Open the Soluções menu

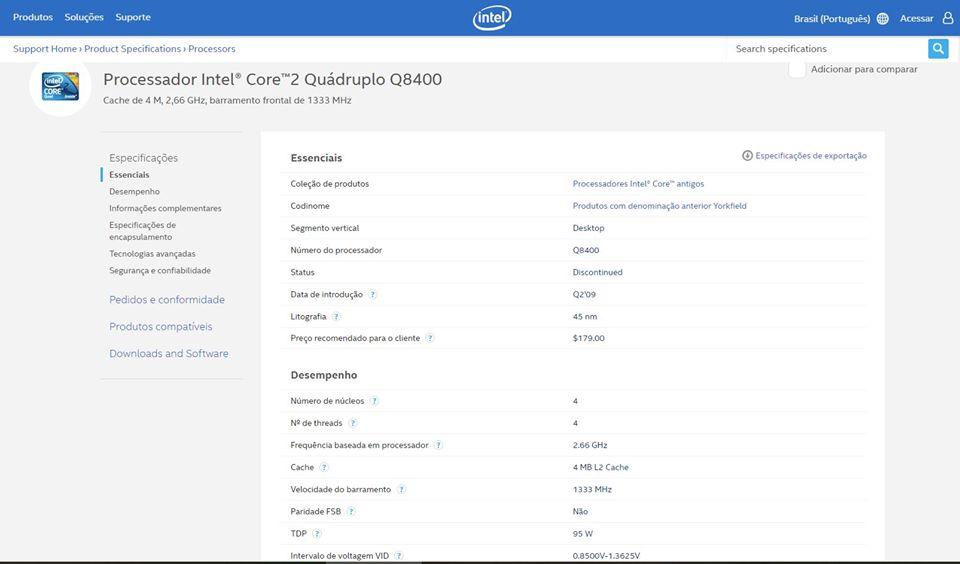pos(84,17)
